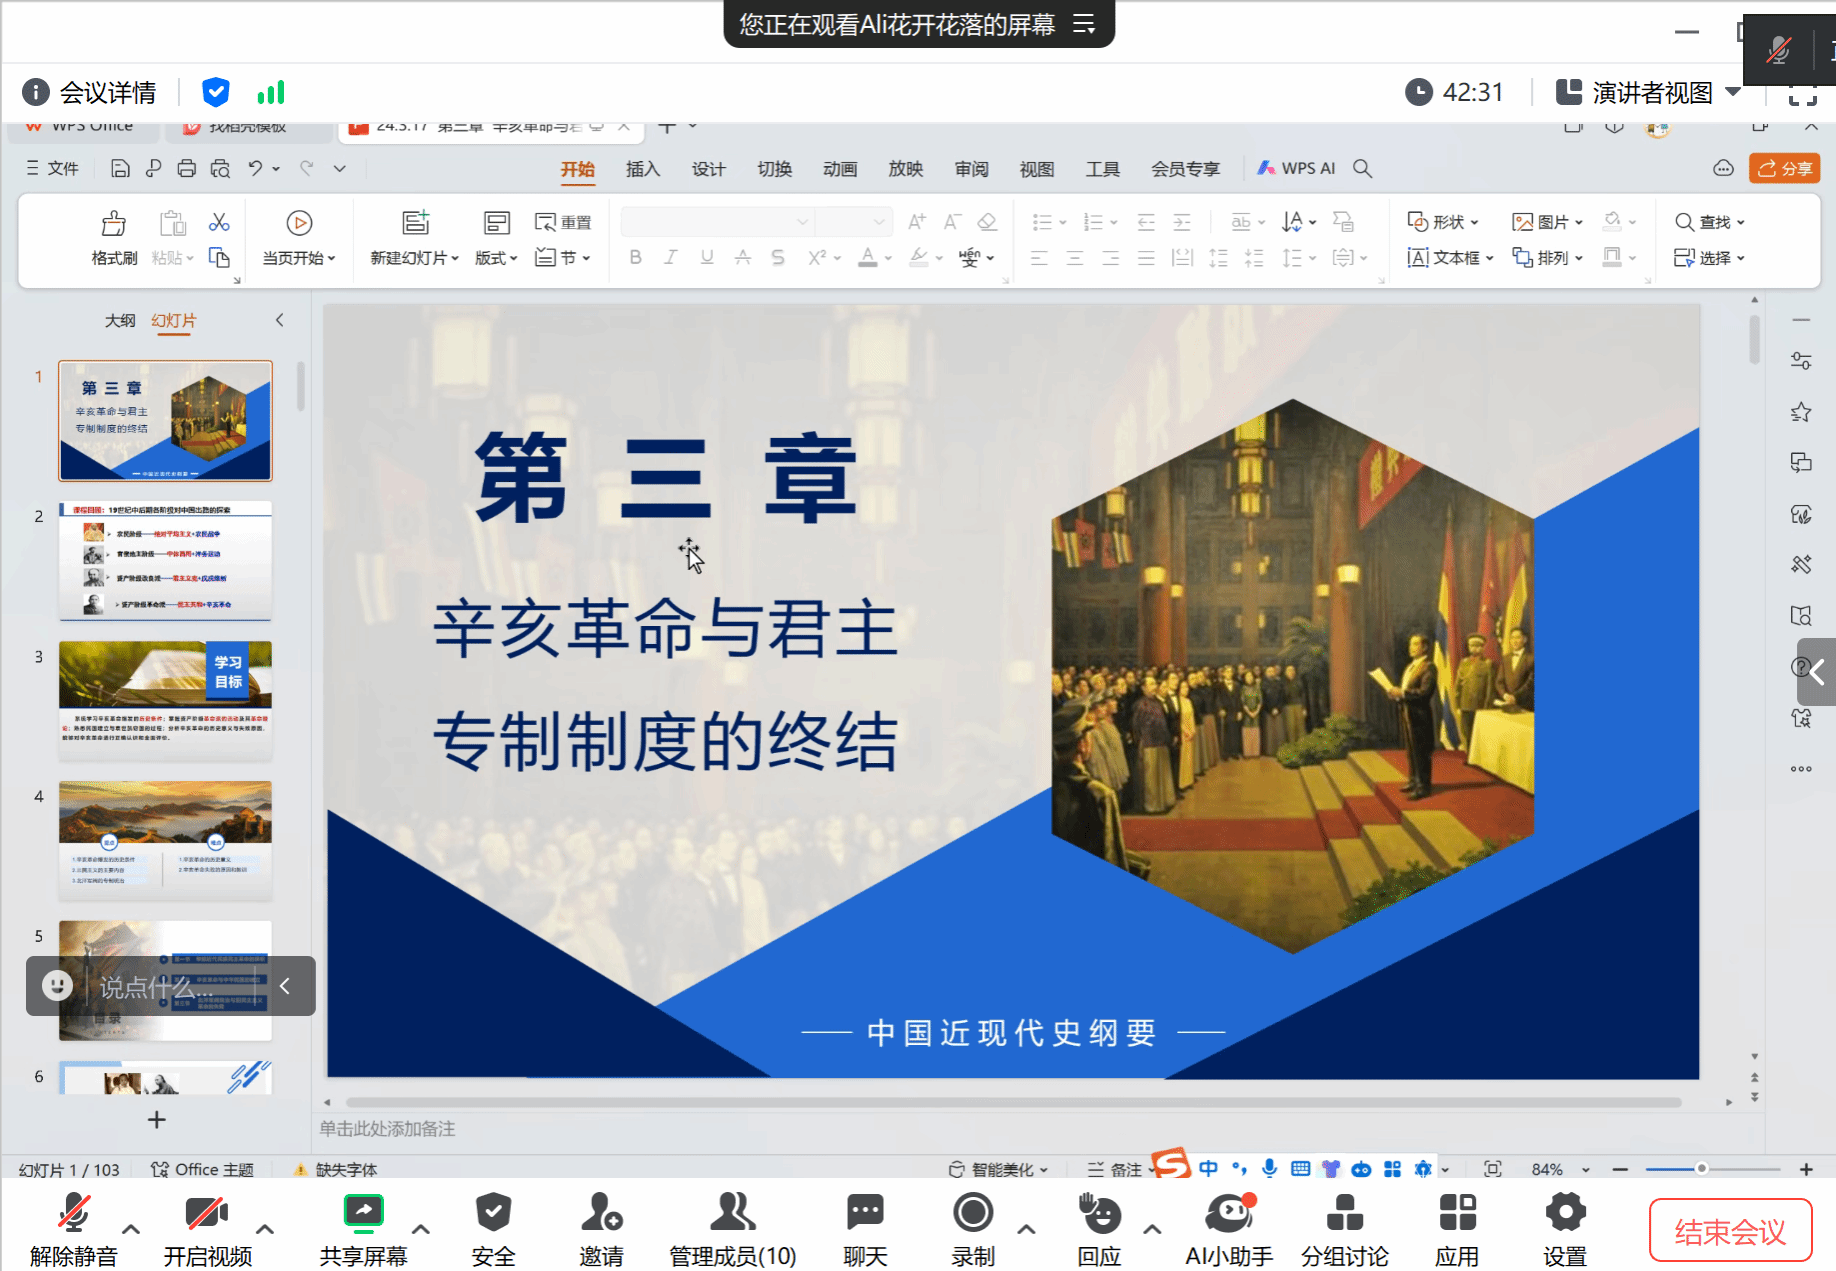Open the AI Assistant (AI小助手) icon
1836x1271 pixels.
click(1229, 1213)
